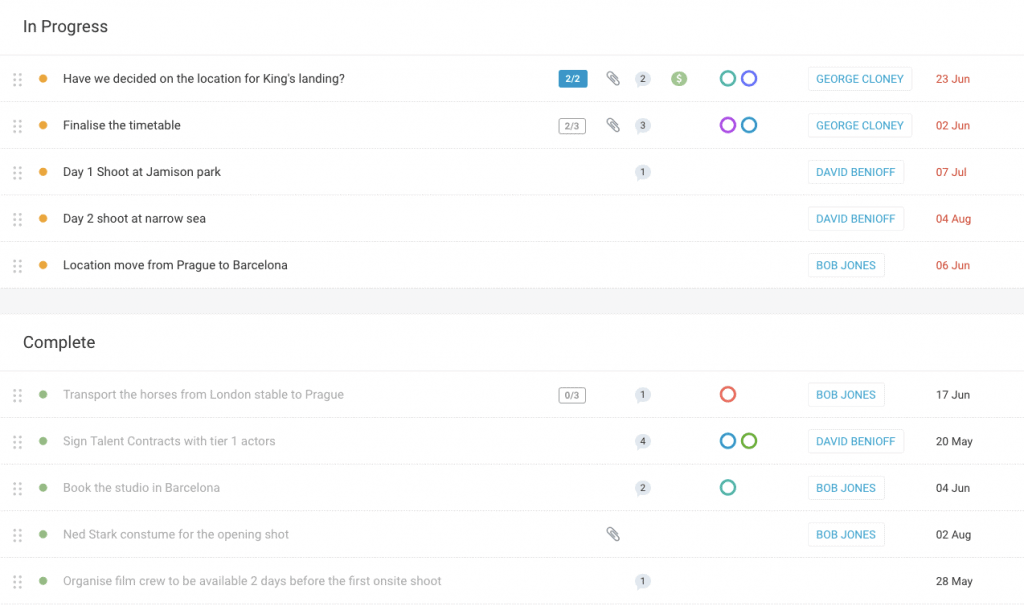
Task: Collapse the In Progress section
Action: [x=65, y=27]
